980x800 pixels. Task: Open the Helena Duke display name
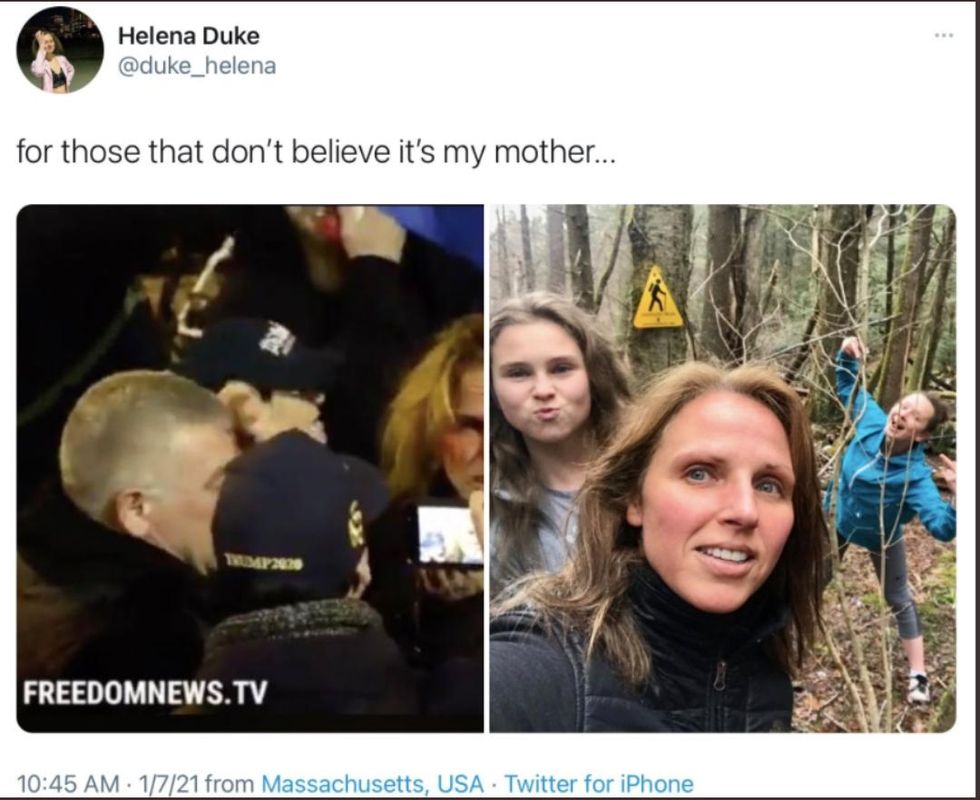189,36
